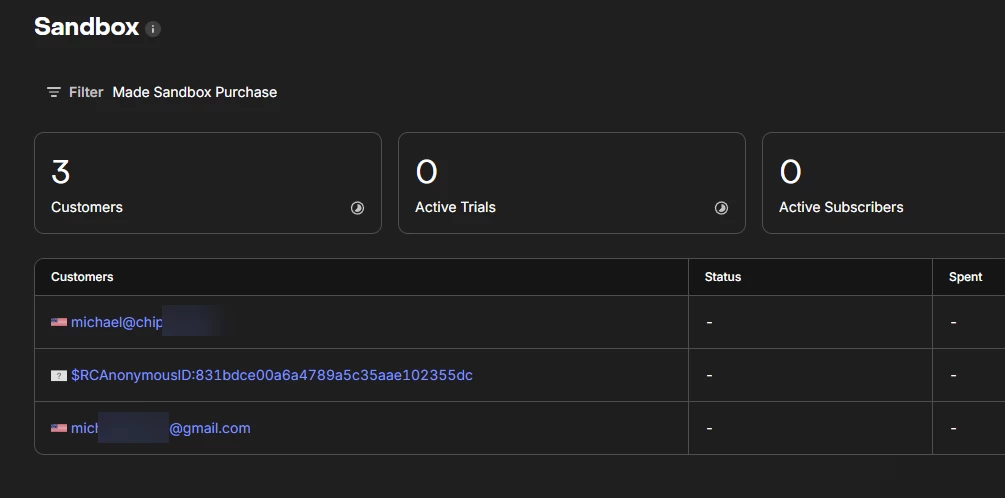Click the Status cell in the $RCAnonymousID row
This screenshot has height=498, width=1005.
[810, 375]
